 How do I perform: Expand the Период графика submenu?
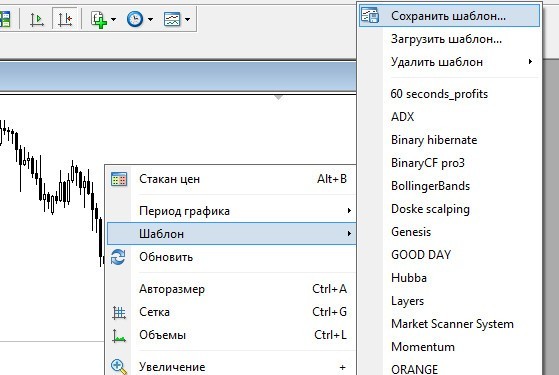point(232,211)
